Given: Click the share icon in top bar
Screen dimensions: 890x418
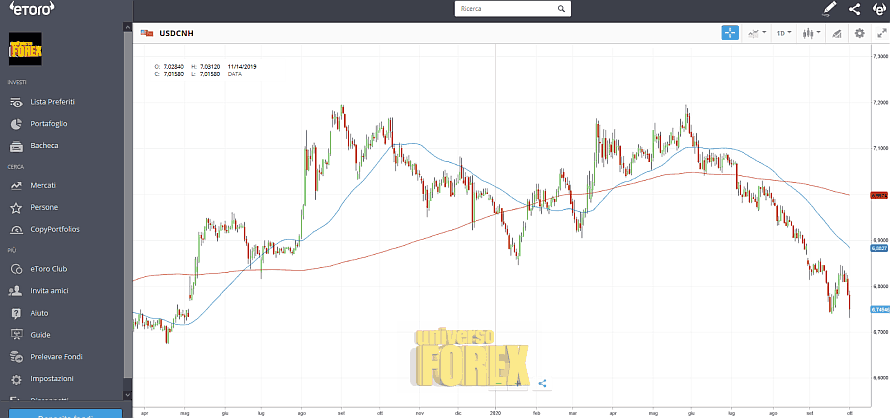Looking at the screenshot, I should (x=854, y=9).
